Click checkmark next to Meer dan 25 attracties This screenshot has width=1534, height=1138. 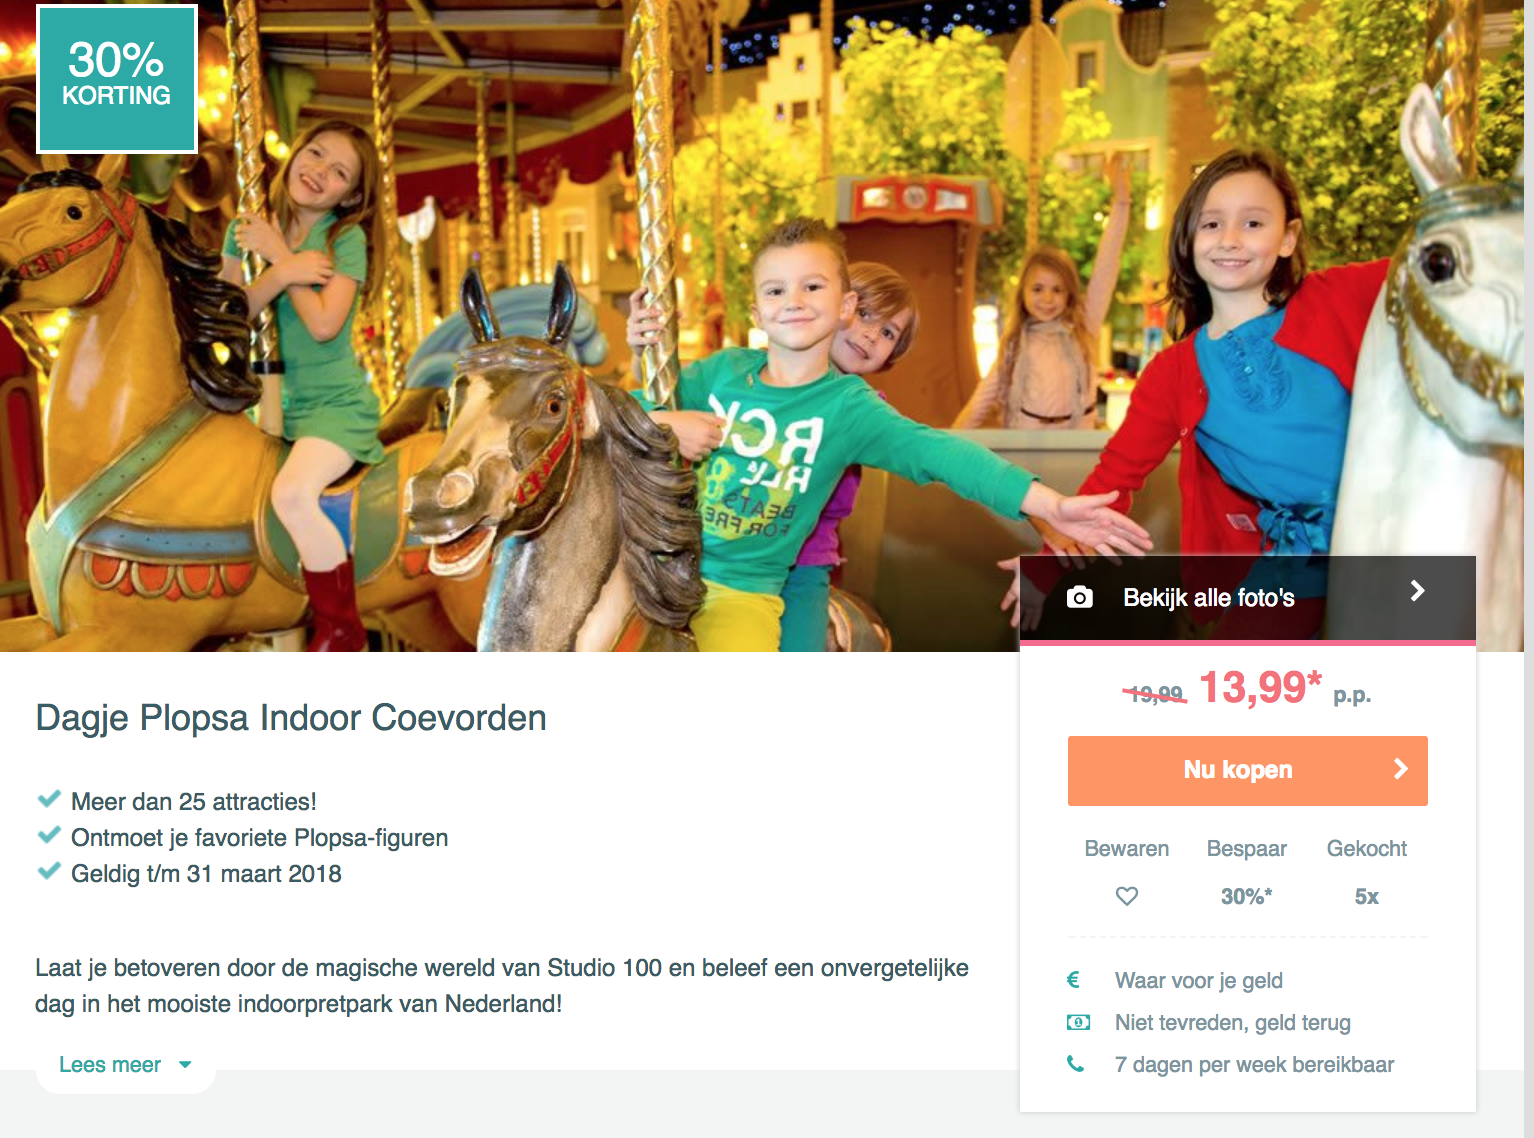tap(49, 799)
